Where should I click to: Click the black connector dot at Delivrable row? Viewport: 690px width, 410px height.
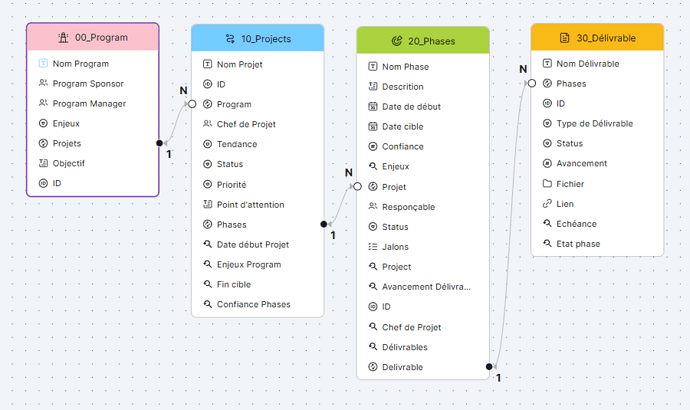point(489,367)
